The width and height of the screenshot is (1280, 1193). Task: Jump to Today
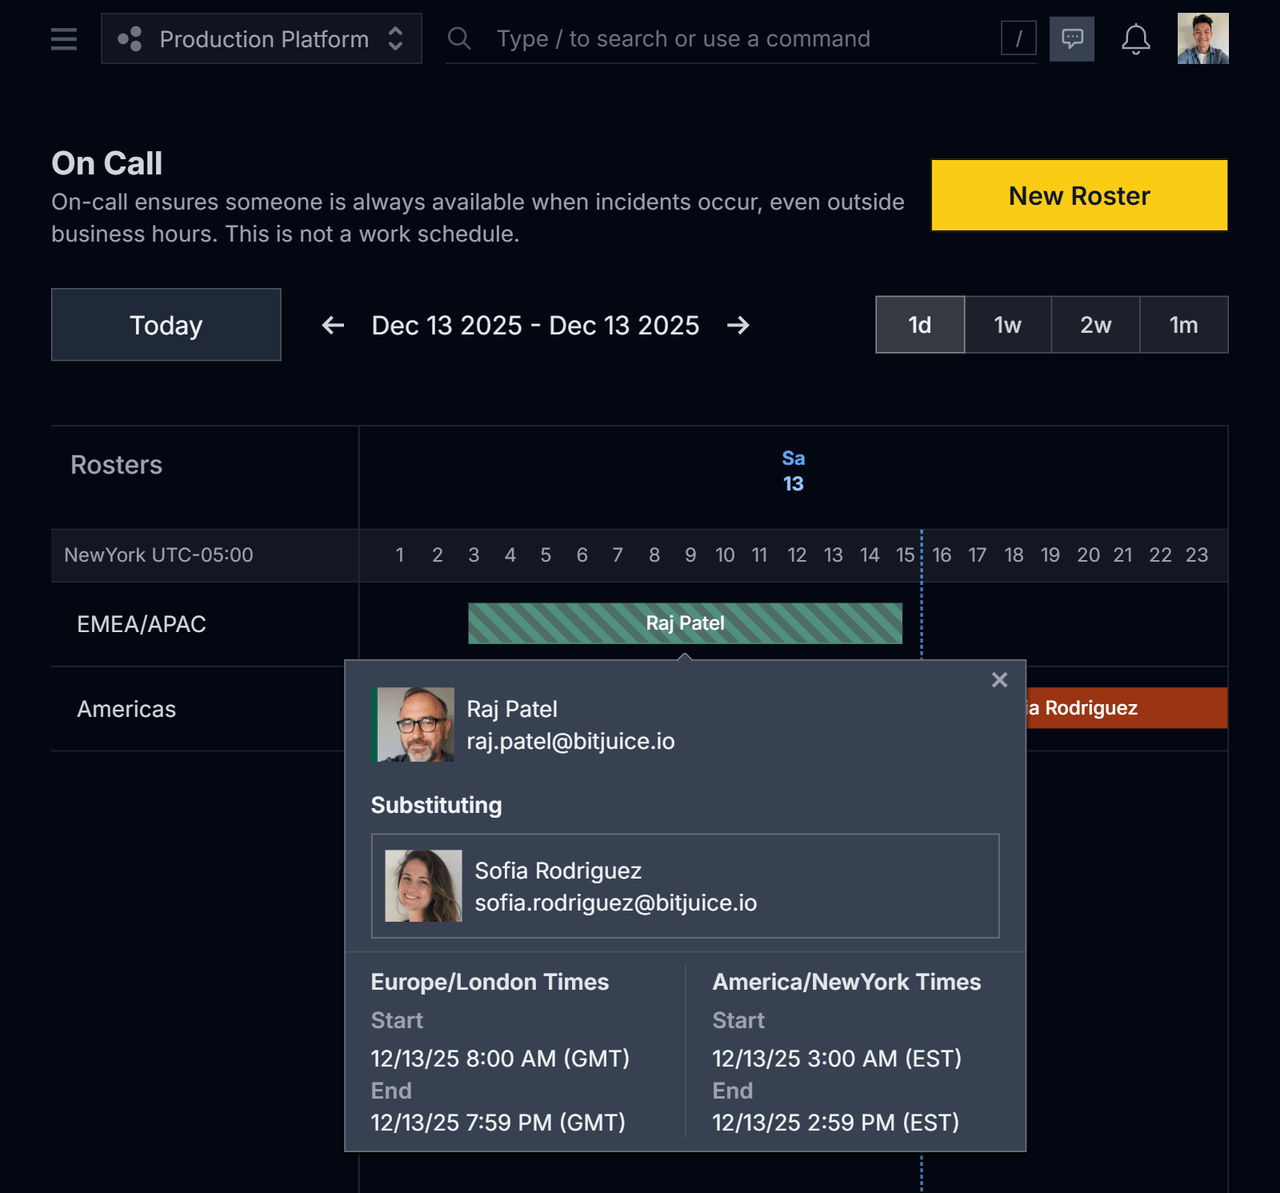click(165, 324)
